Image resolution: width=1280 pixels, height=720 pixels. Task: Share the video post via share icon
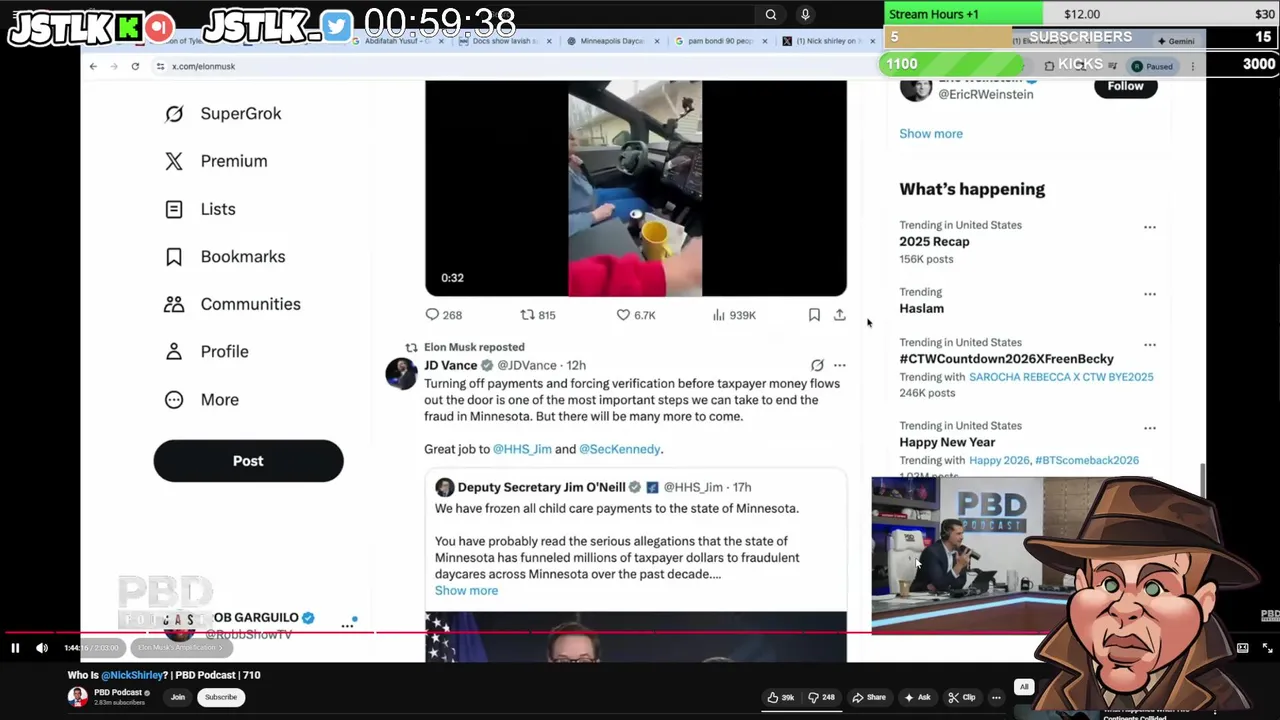coord(839,315)
